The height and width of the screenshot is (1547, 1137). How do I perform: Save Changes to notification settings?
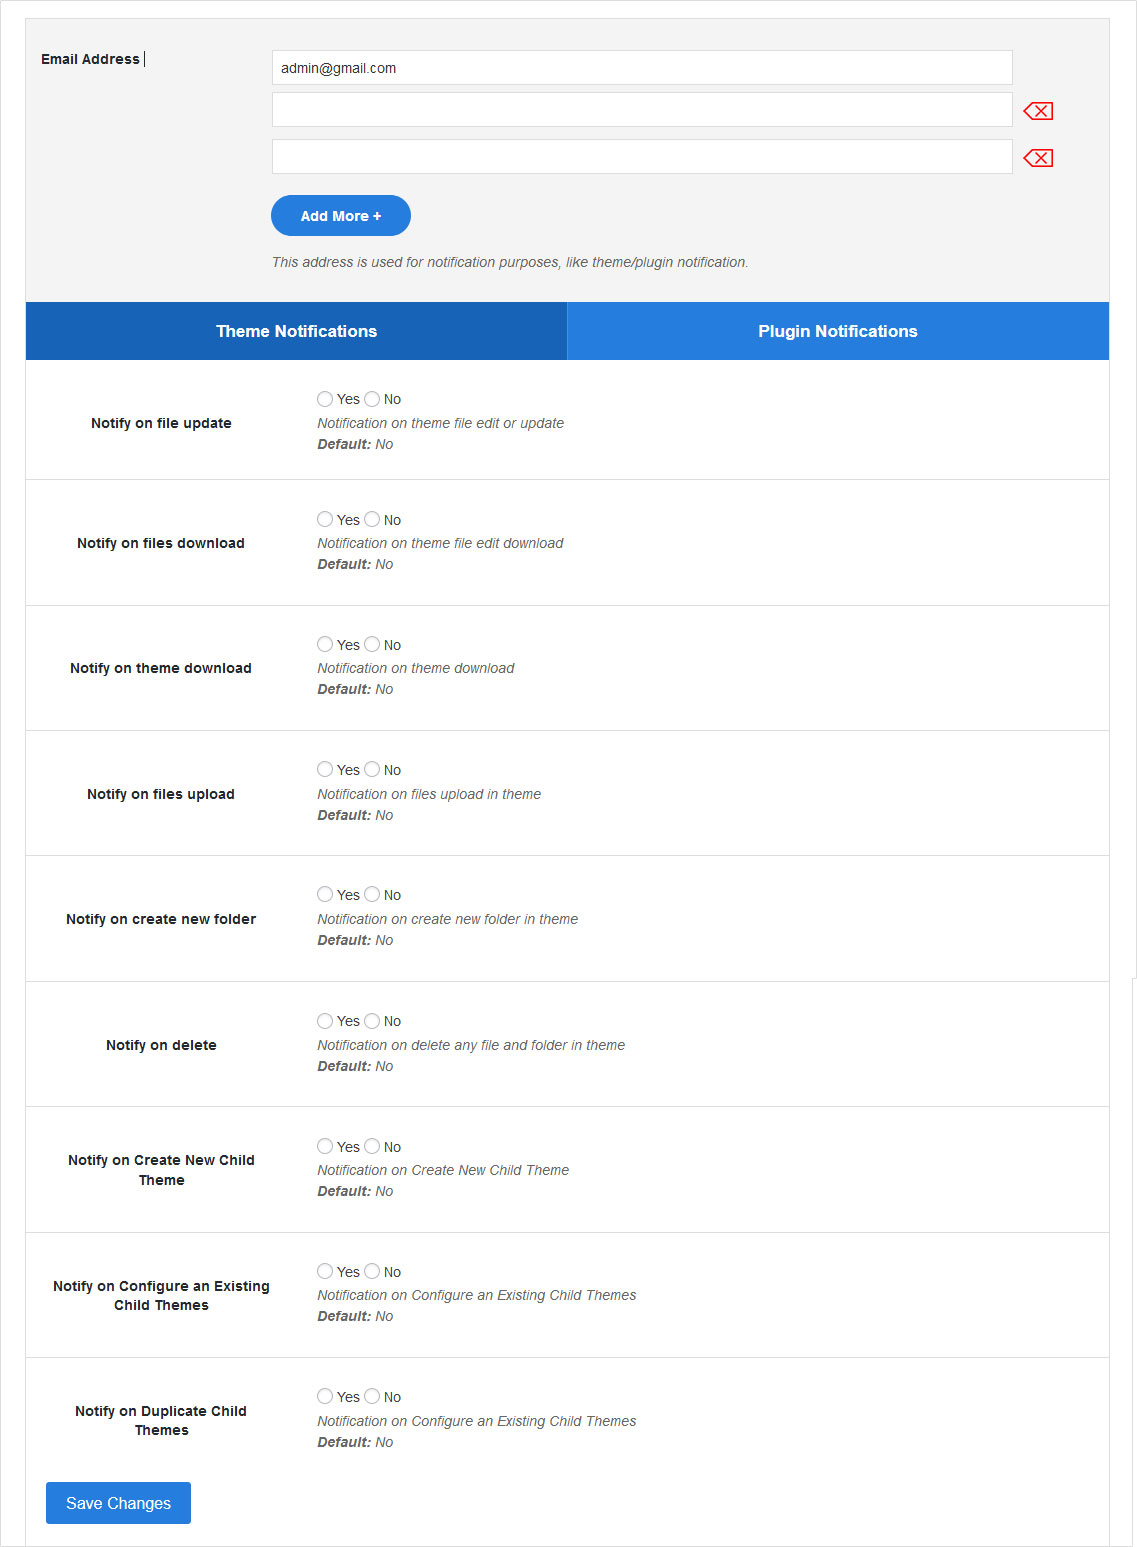pyautogui.click(x=118, y=1503)
